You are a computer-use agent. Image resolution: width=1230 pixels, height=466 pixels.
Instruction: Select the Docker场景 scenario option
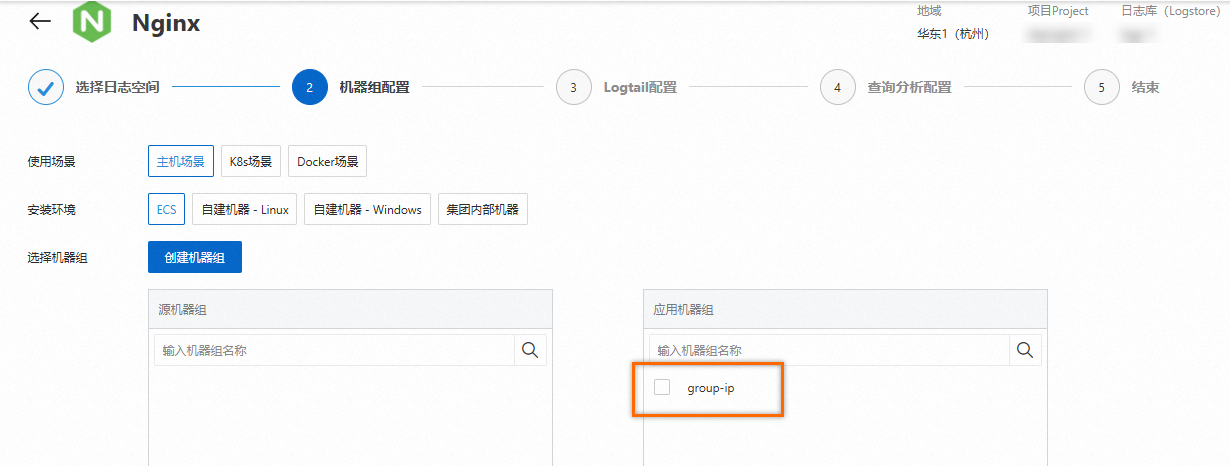(x=328, y=161)
